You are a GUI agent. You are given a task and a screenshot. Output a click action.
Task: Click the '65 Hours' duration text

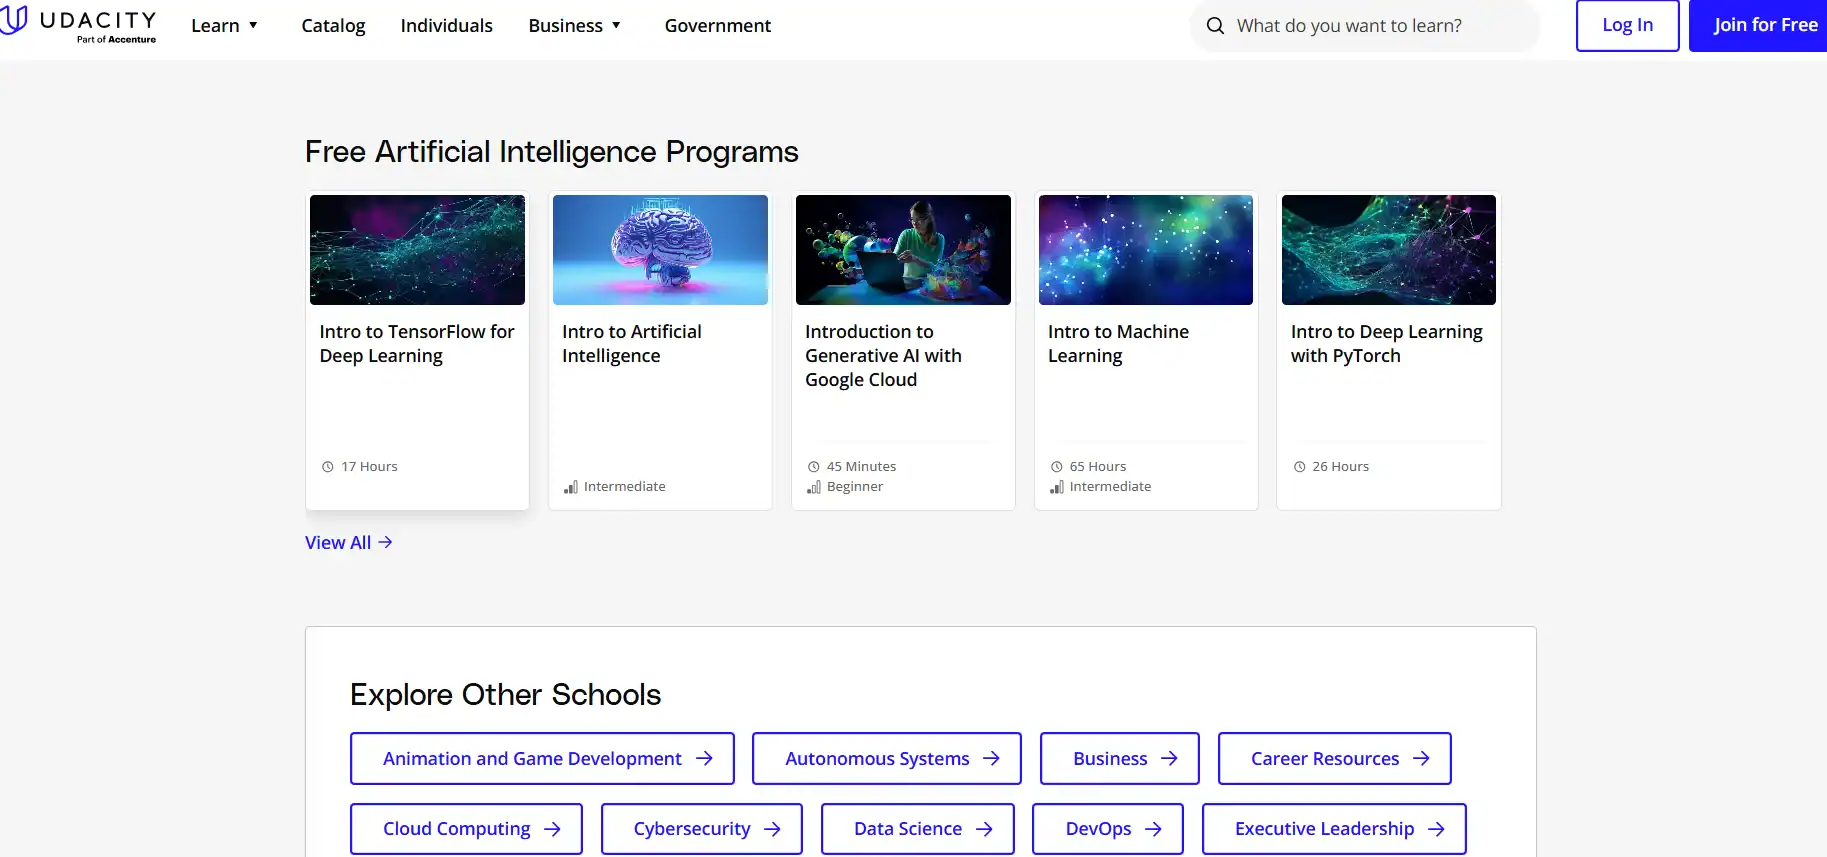(x=1098, y=467)
